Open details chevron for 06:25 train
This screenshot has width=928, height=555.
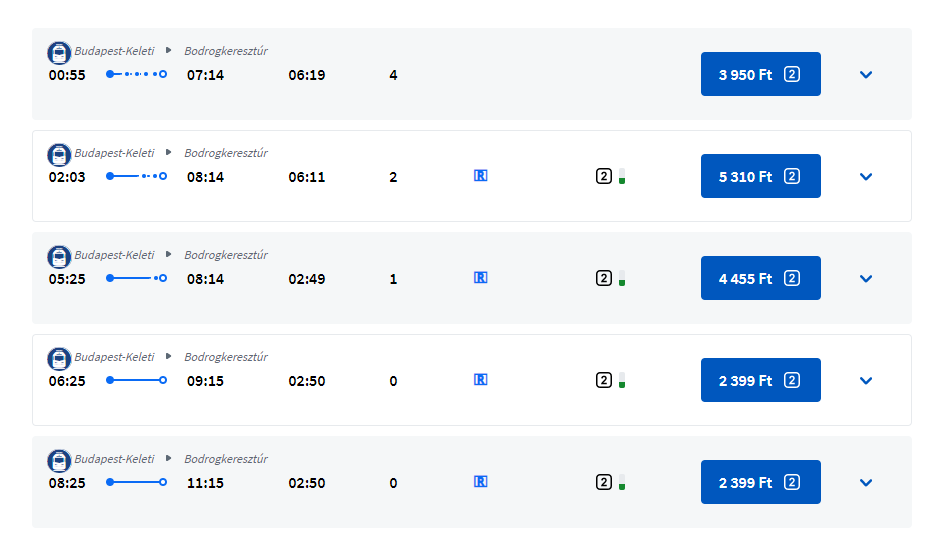click(x=866, y=381)
